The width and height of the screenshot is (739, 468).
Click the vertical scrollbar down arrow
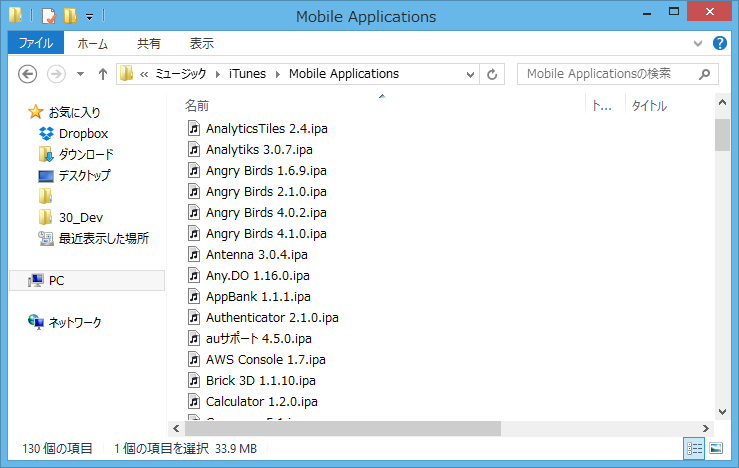(722, 411)
